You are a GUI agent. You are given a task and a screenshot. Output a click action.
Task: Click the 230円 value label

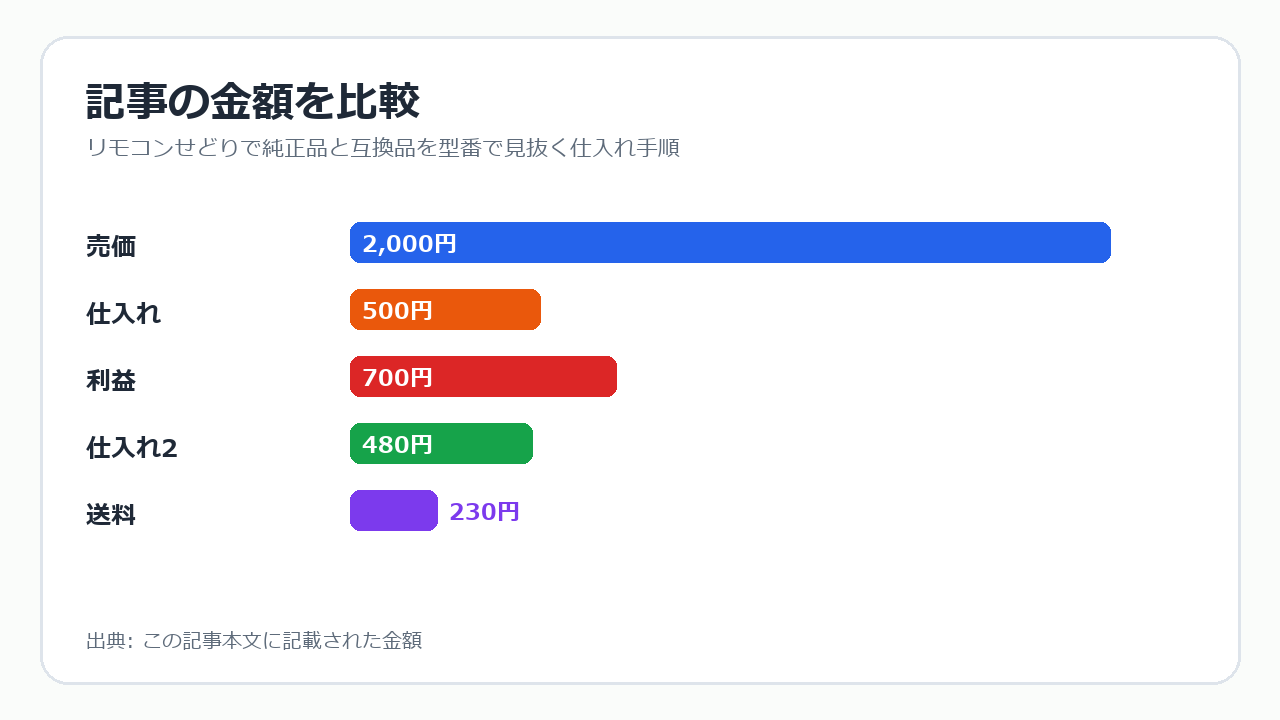pos(484,512)
